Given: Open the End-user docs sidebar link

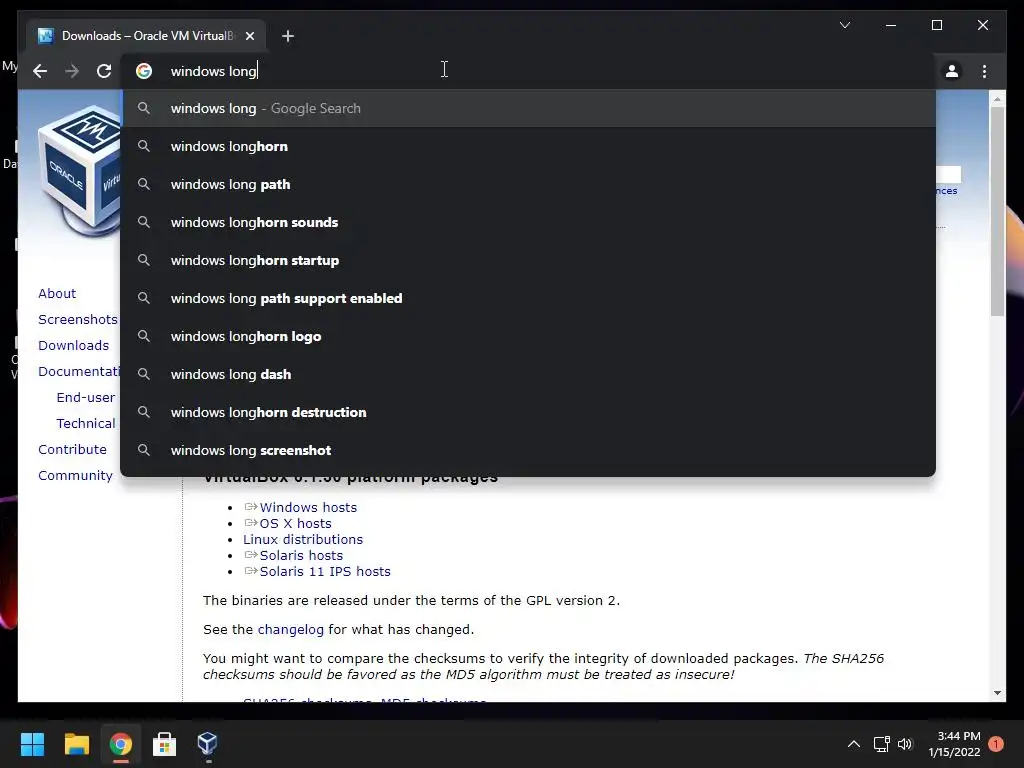Looking at the screenshot, I should click(x=86, y=397).
